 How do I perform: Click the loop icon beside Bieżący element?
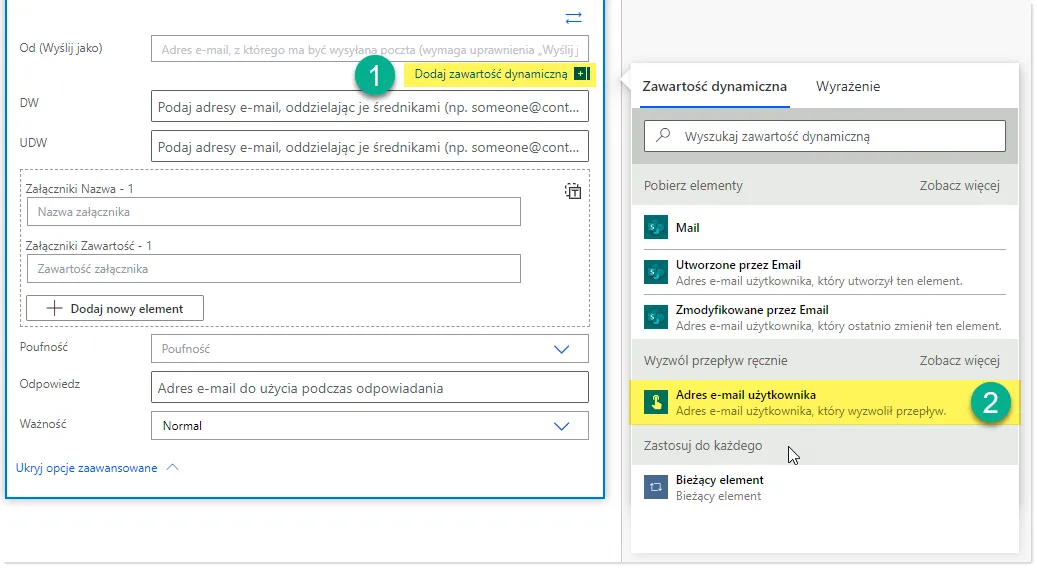click(656, 487)
